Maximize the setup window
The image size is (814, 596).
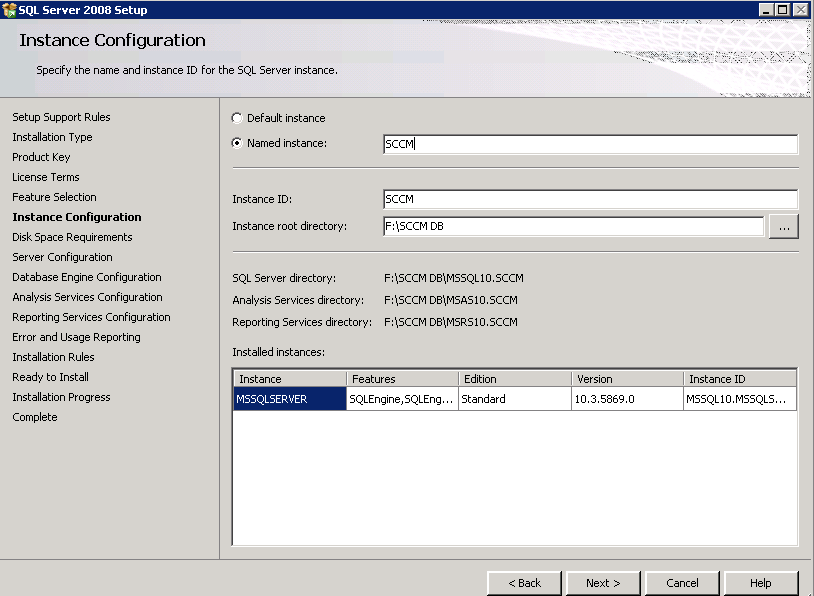coord(784,10)
